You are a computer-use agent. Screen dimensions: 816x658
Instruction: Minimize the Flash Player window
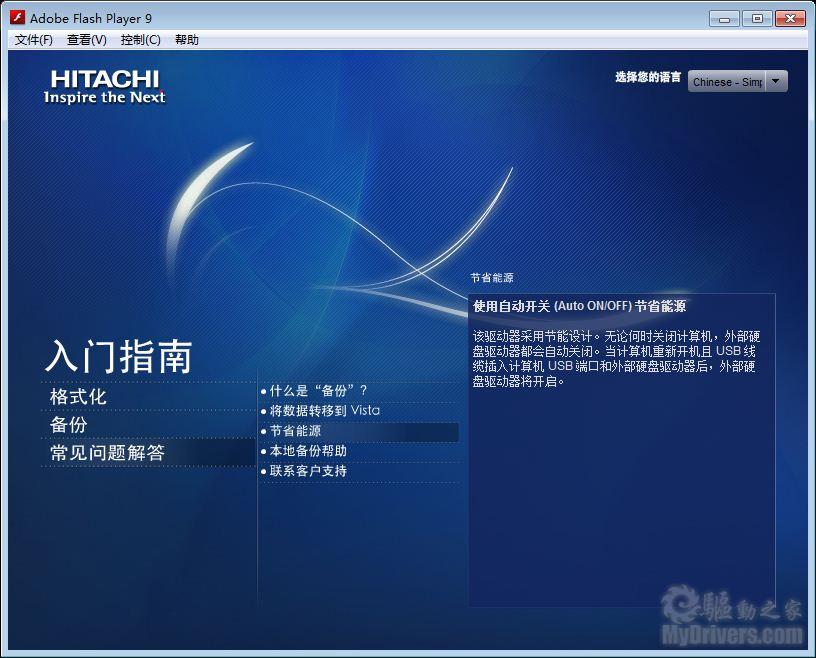(x=724, y=18)
